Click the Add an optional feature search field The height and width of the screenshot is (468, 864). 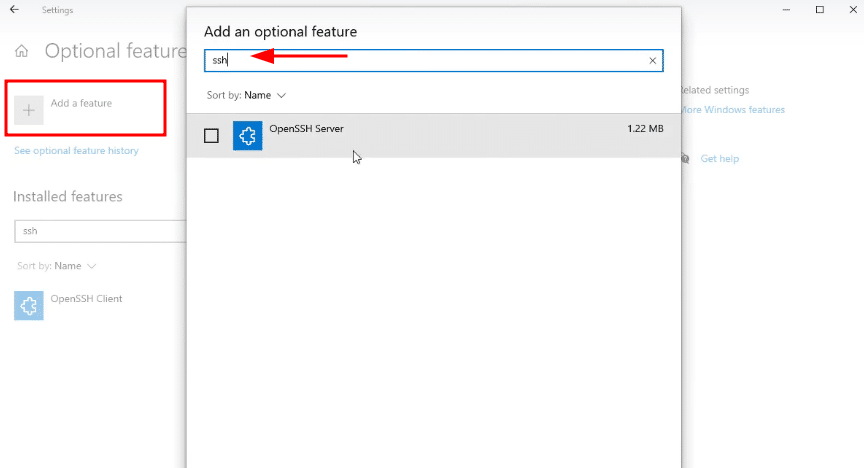tap(430, 61)
